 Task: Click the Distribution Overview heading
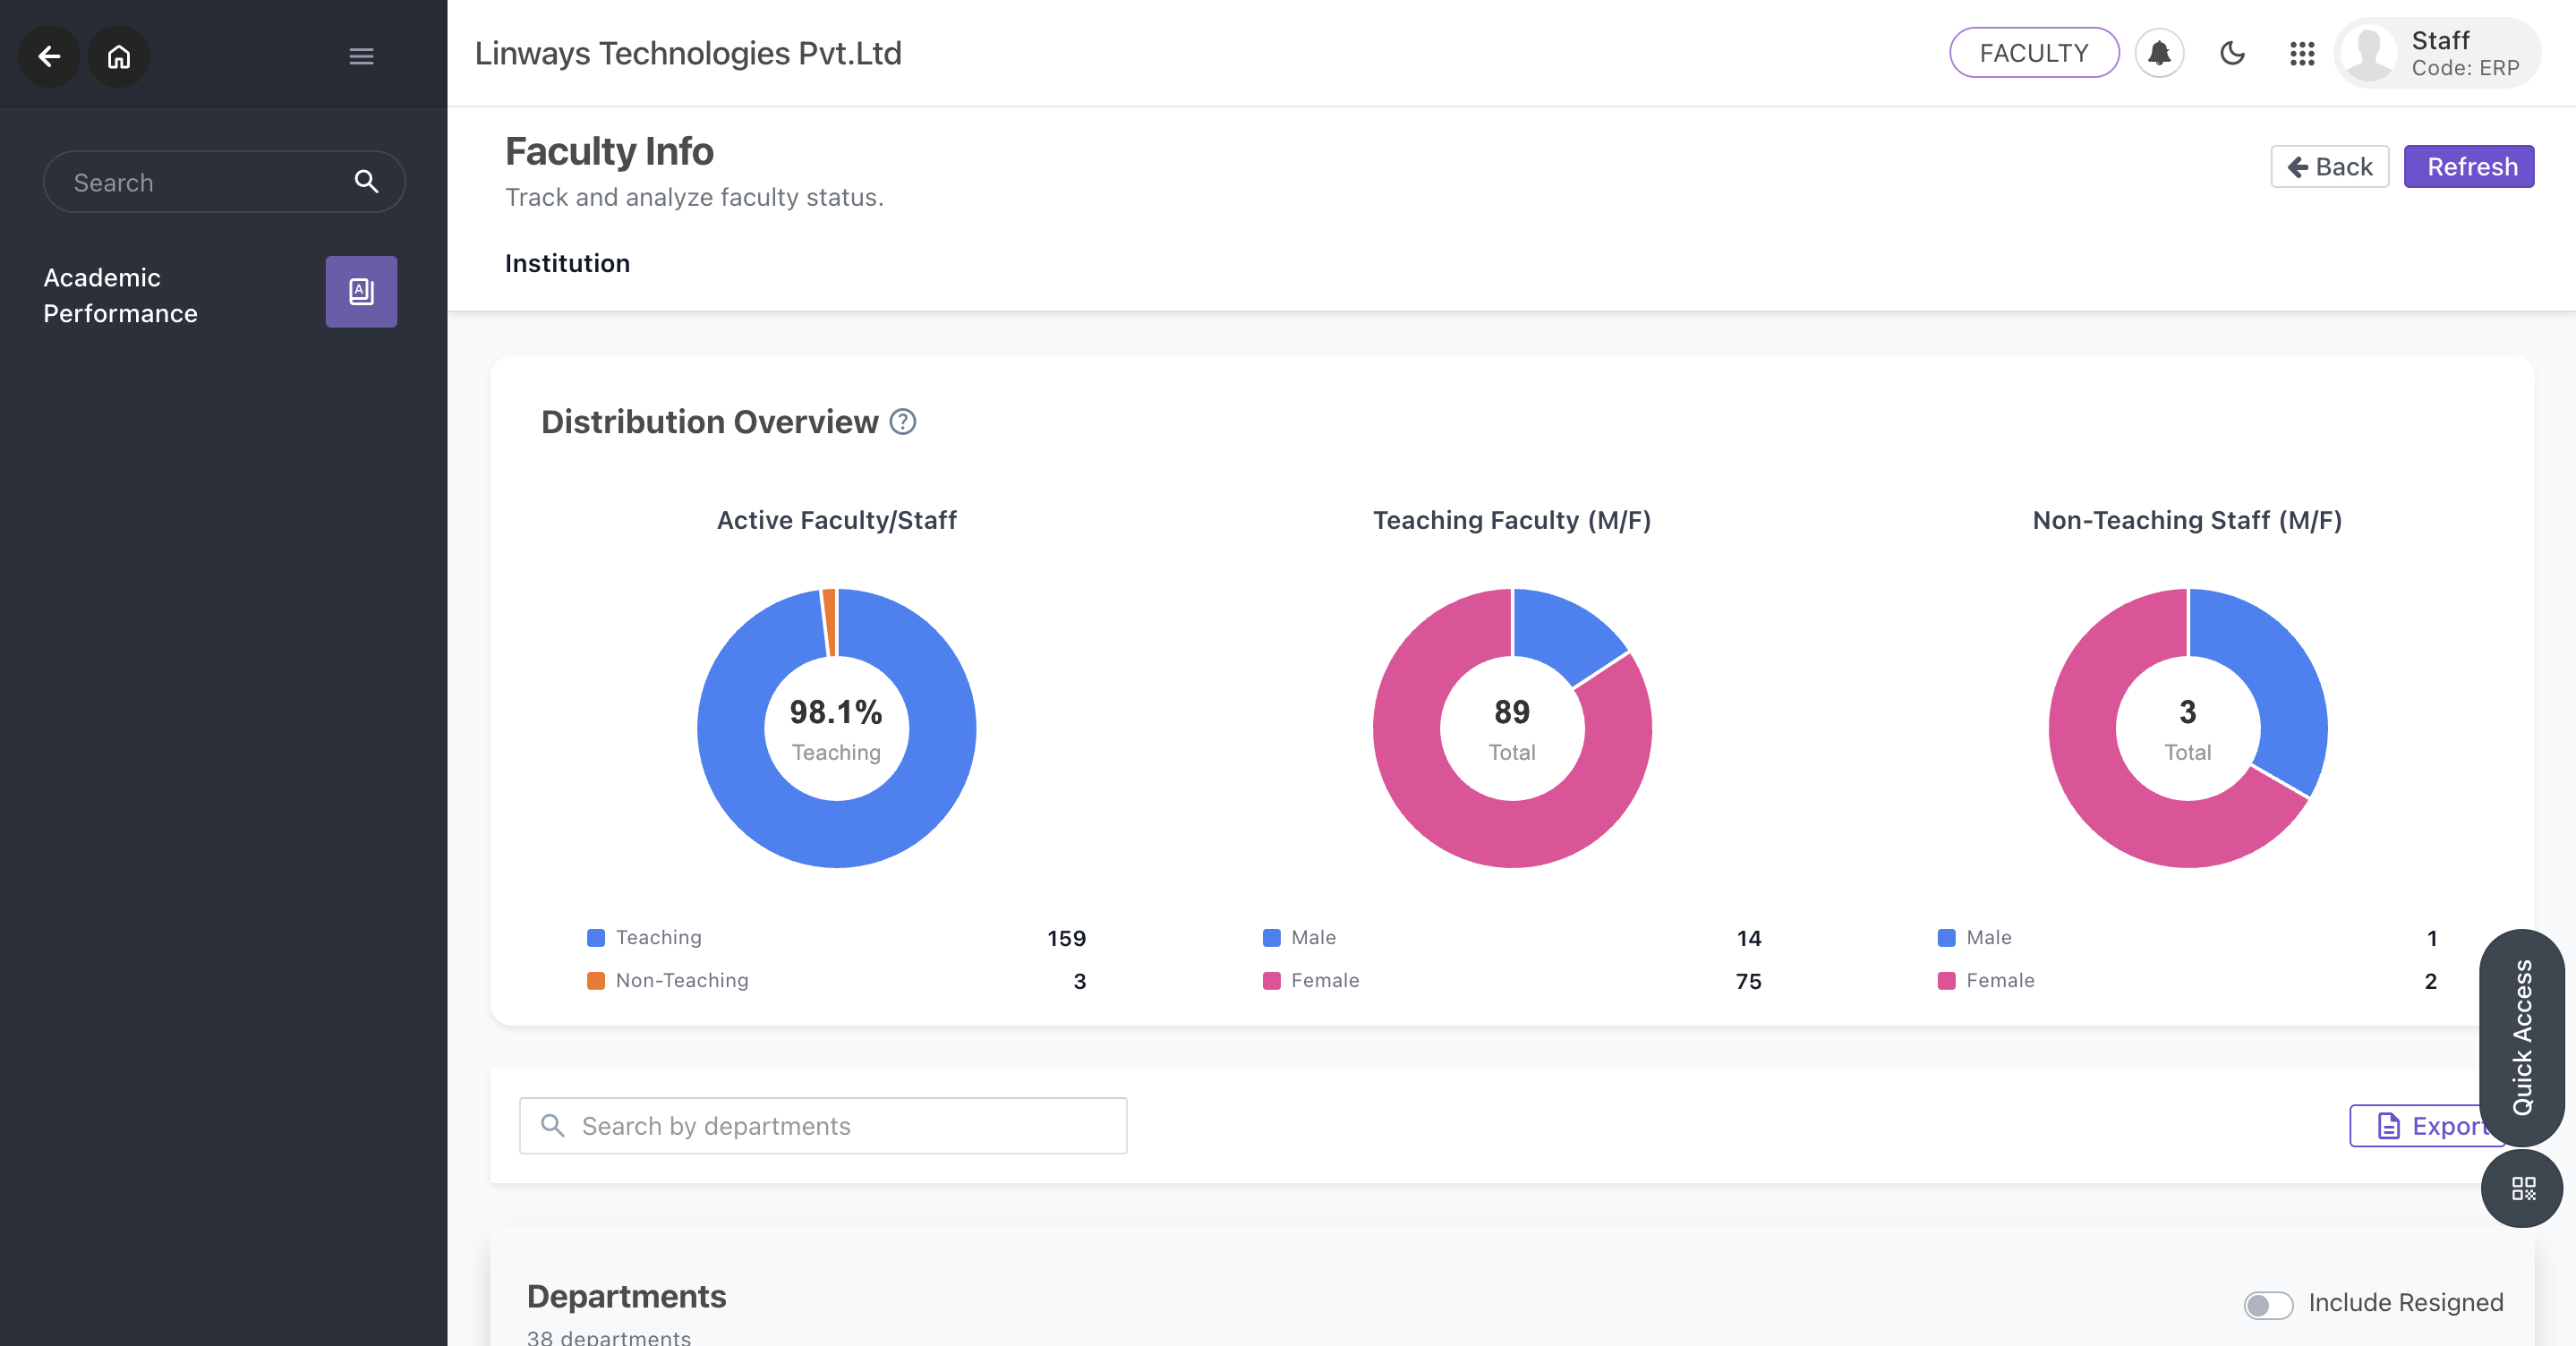point(709,422)
